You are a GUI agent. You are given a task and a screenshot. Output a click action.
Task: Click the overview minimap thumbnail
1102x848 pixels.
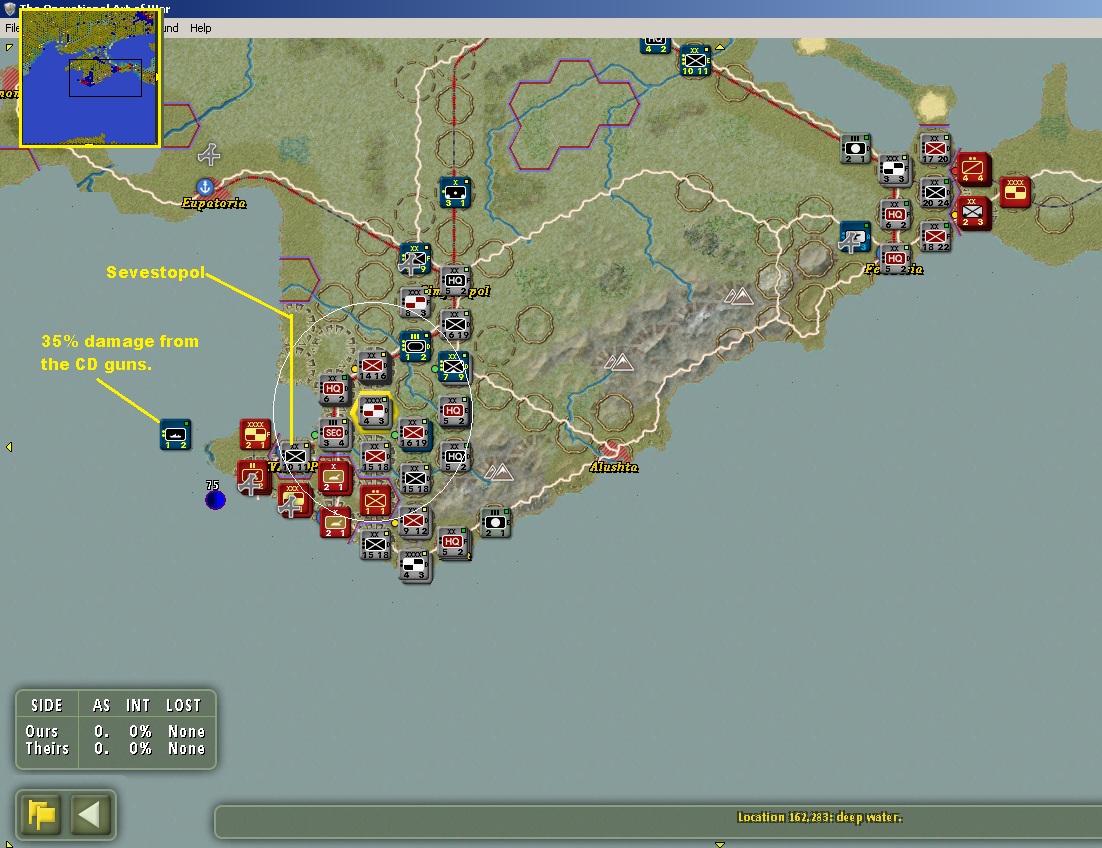tap(89, 77)
